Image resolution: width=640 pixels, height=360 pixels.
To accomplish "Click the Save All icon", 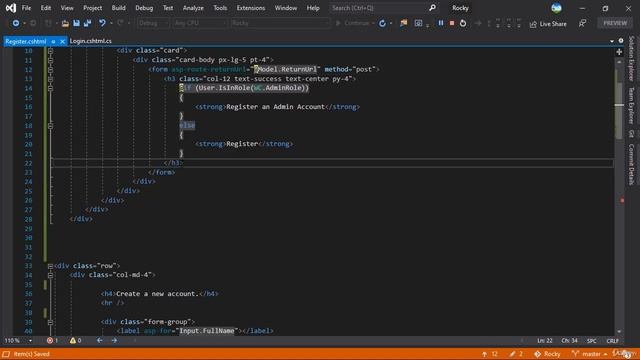I will tap(87, 23).
